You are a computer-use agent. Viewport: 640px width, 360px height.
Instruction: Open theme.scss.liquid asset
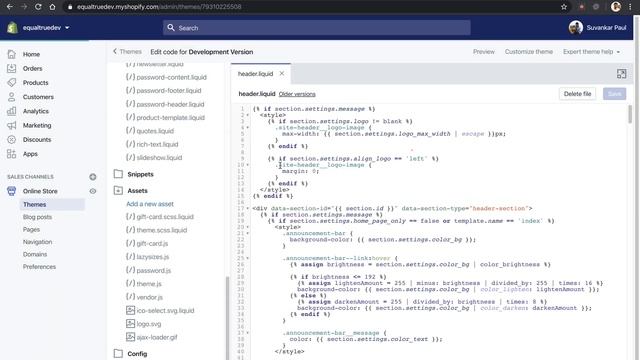pyautogui.click(x=157, y=230)
